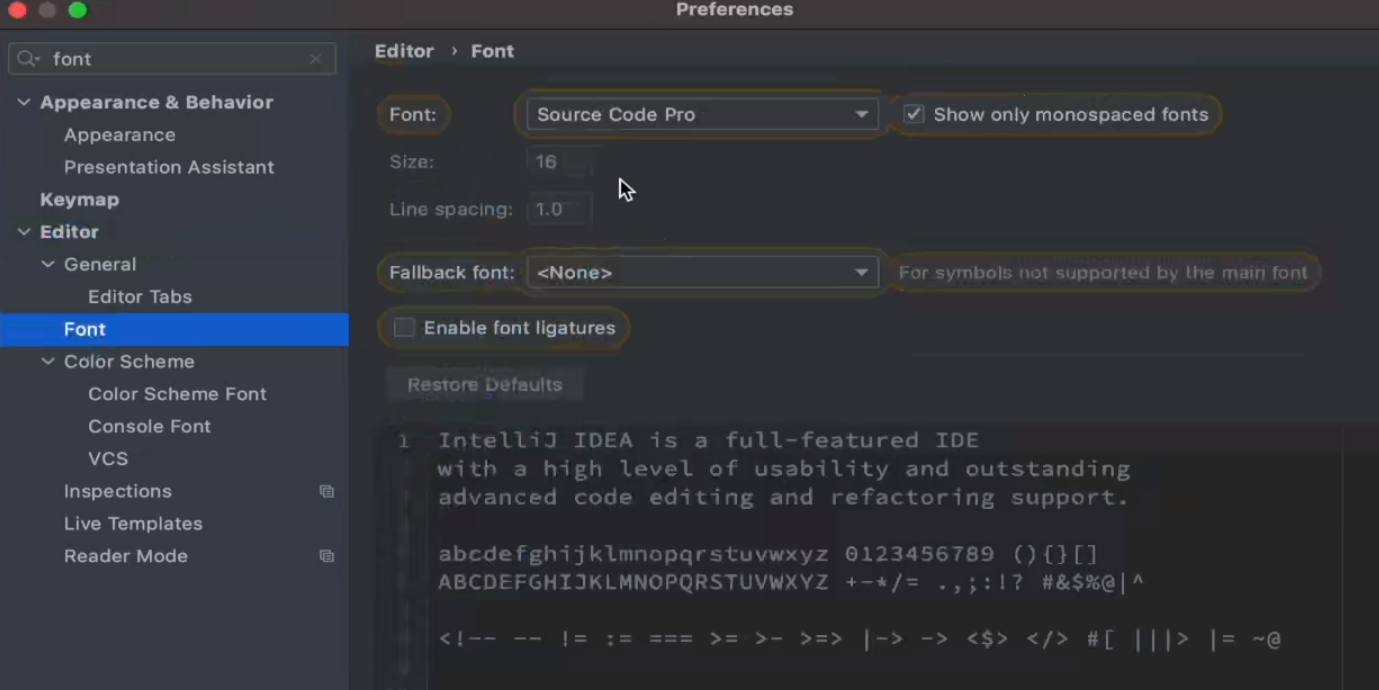Collapse the Color Scheme tree node
This screenshot has width=1379, height=690.
point(48,362)
